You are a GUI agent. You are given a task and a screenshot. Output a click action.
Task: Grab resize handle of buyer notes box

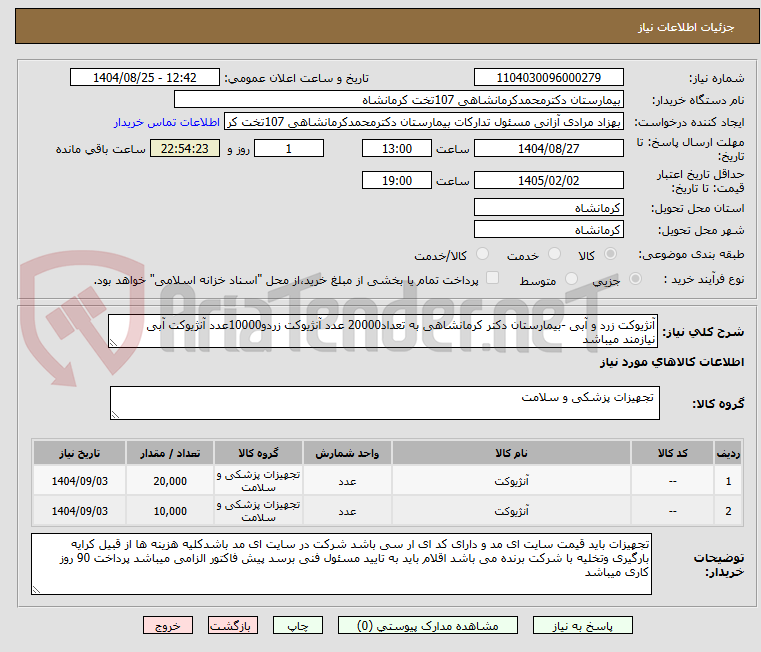click(36, 590)
